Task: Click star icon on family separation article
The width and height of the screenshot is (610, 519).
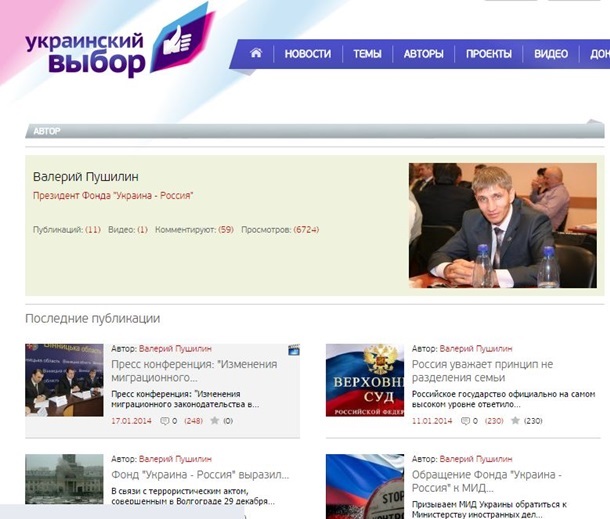Action: (515, 421)
